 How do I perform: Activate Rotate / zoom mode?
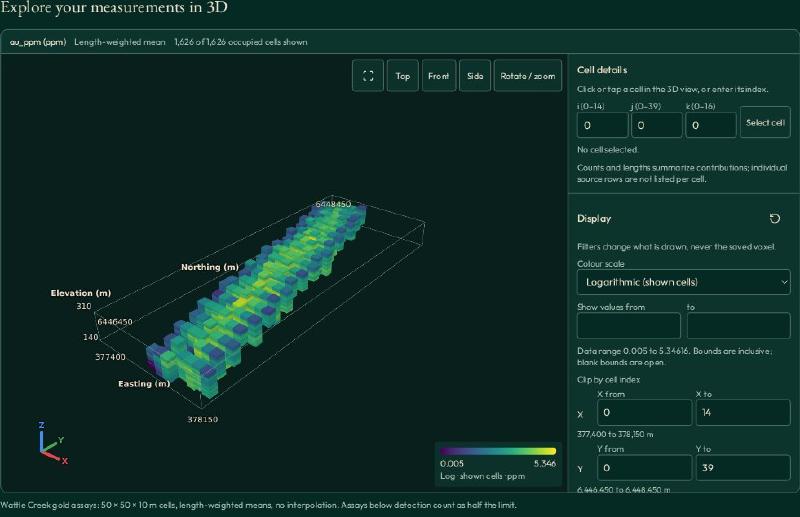point(528,76)
